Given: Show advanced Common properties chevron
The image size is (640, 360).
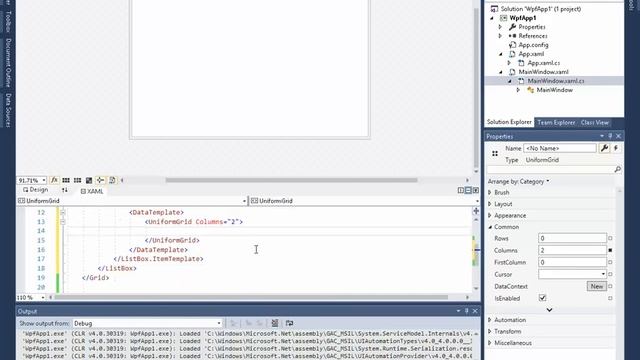Looking at the screenshot, I should pos(549,310).
